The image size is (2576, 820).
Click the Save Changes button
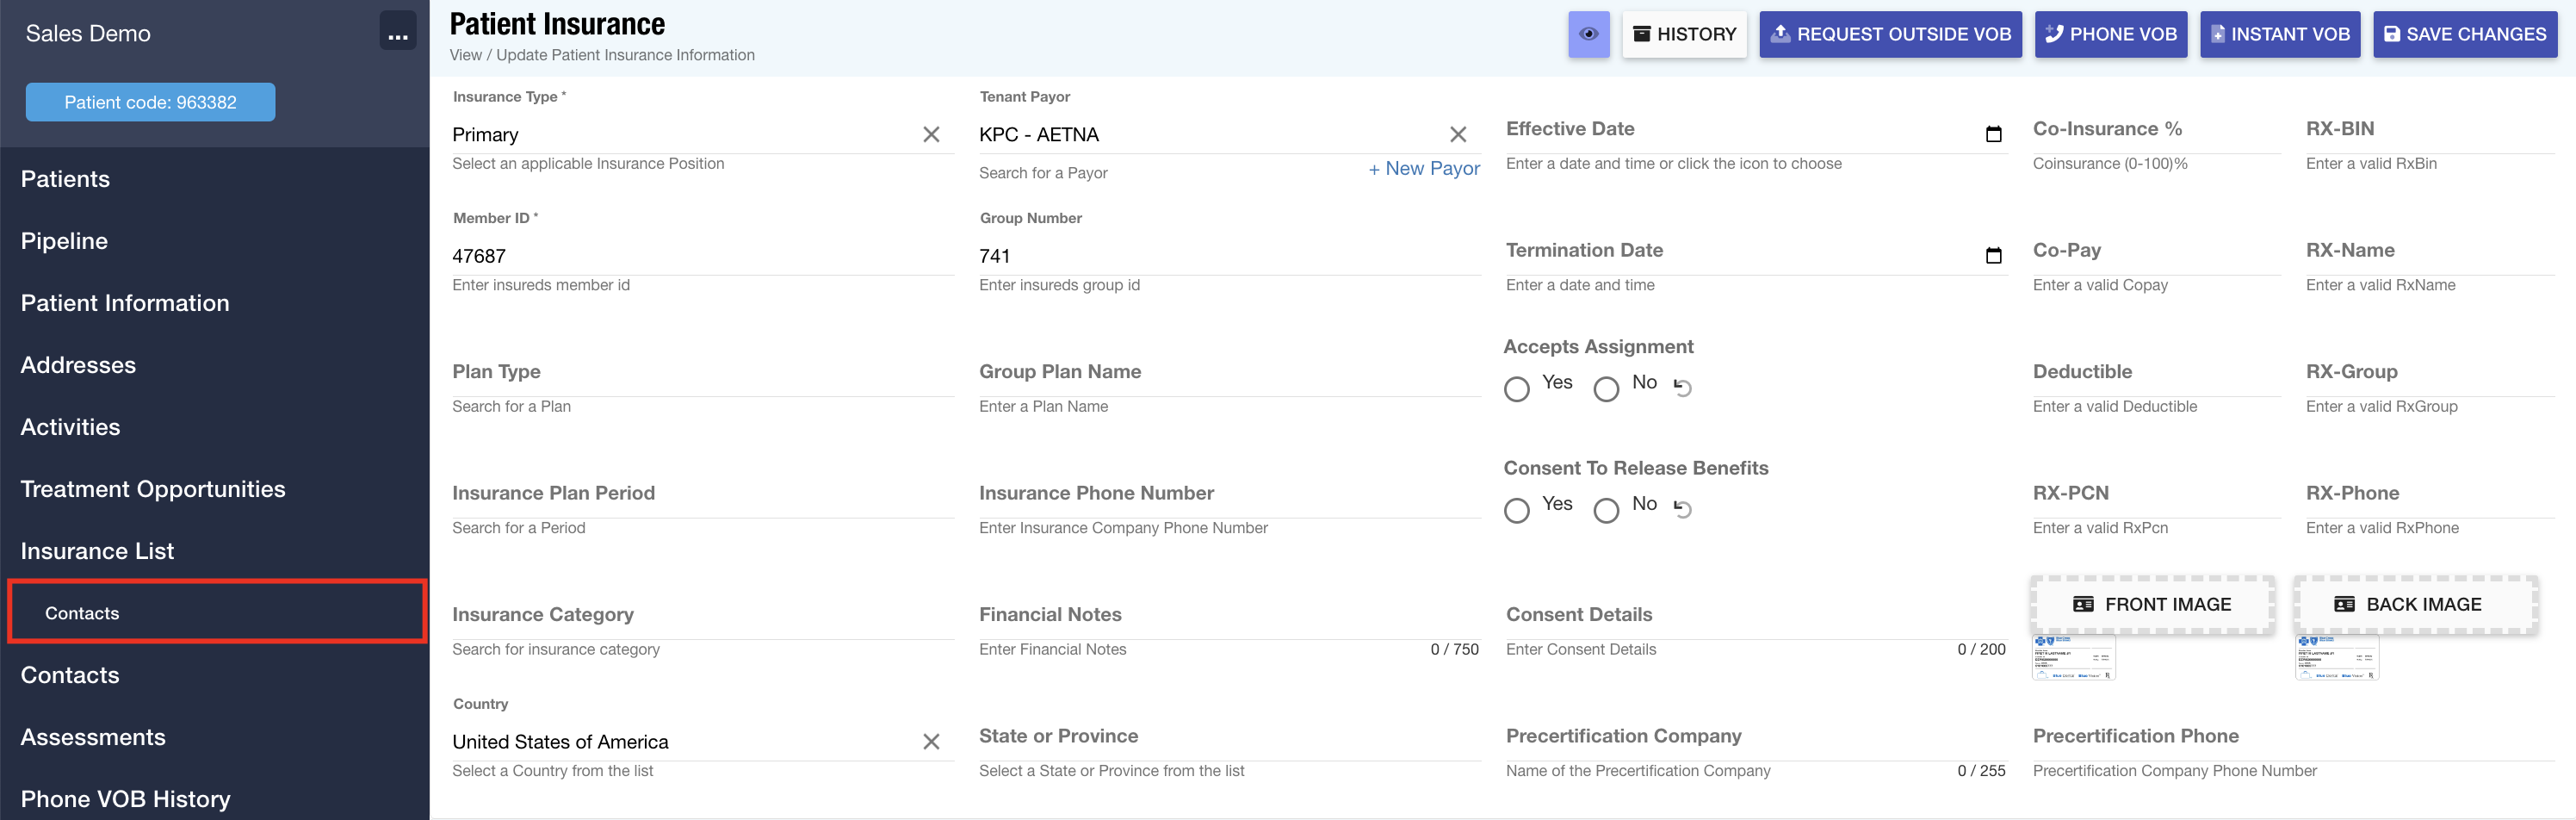pyautogui.click(x=2464, y=34)
